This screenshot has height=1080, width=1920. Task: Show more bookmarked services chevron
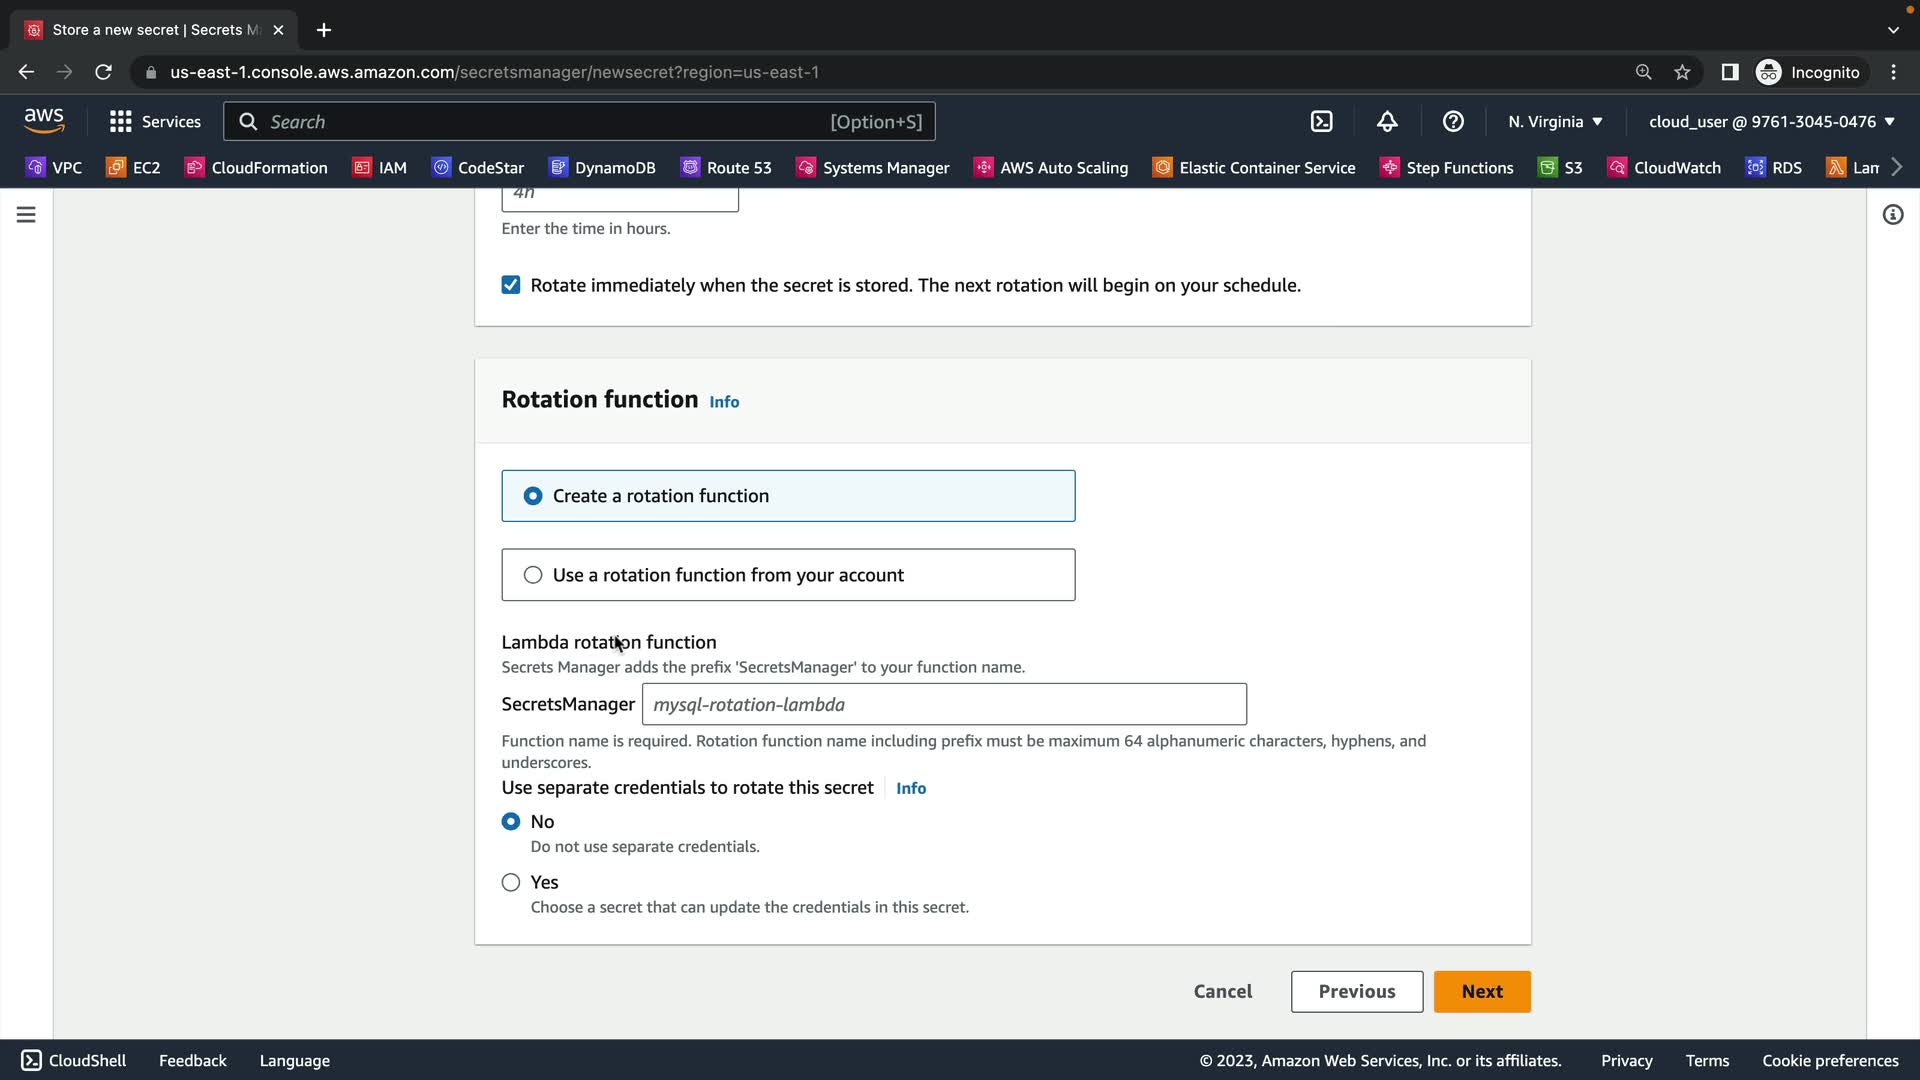1897,167
